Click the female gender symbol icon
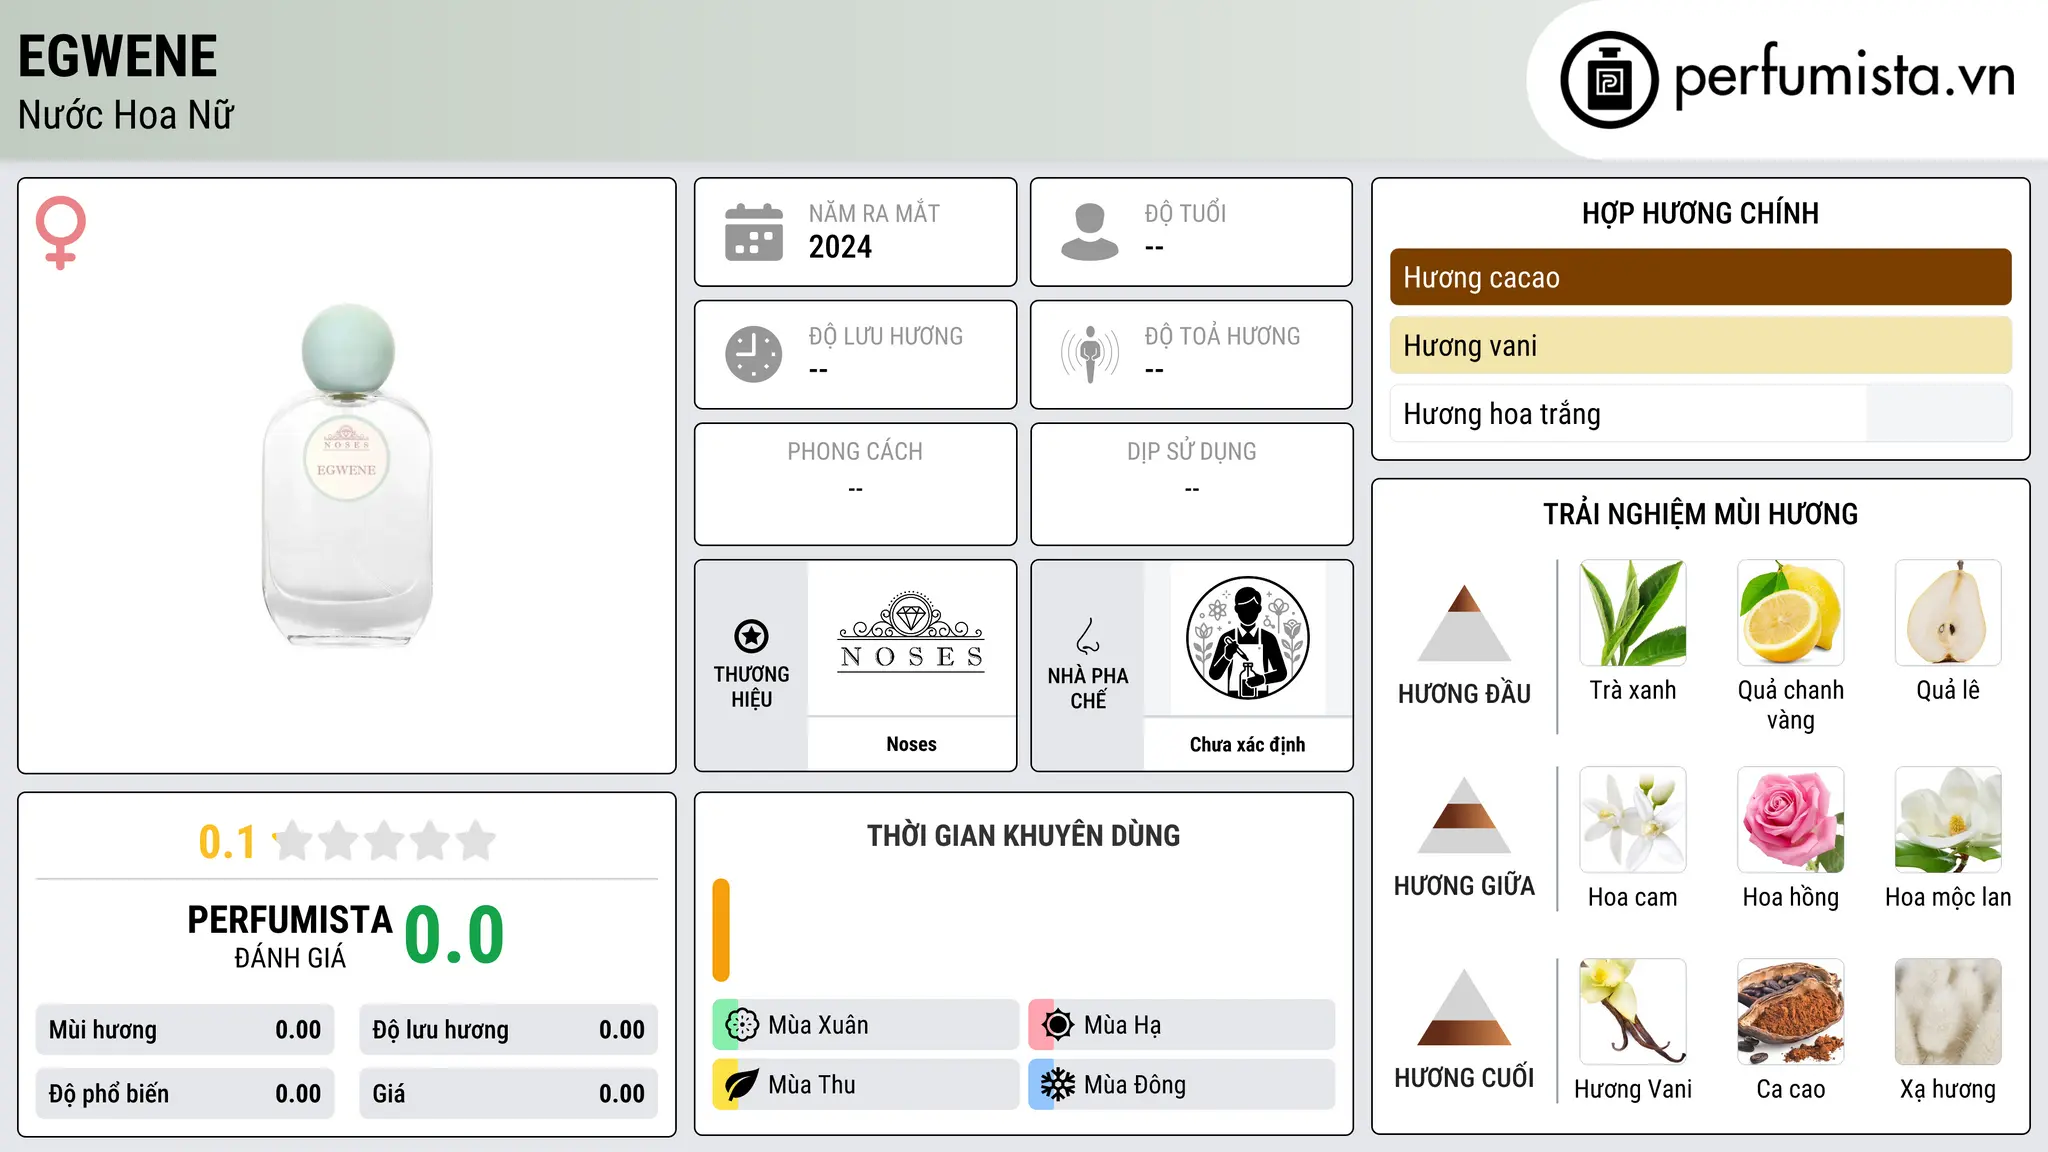 pos(61,233)
